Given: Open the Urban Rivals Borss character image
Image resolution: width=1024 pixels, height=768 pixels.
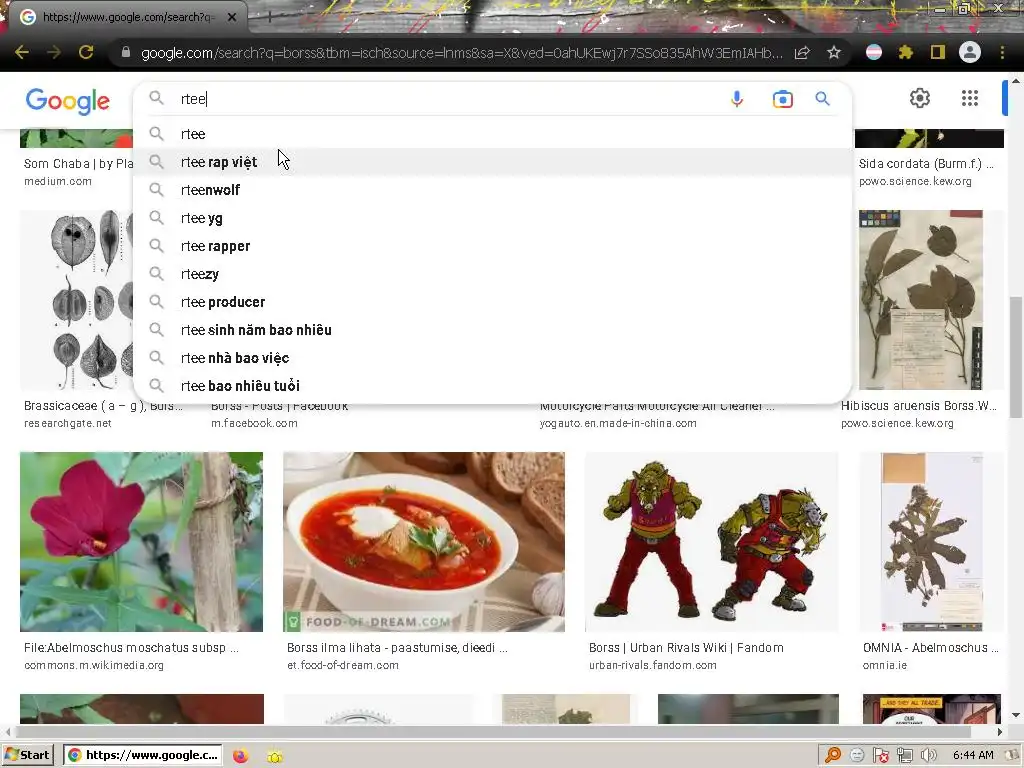Looking at the screenshot, I should 711,541.
